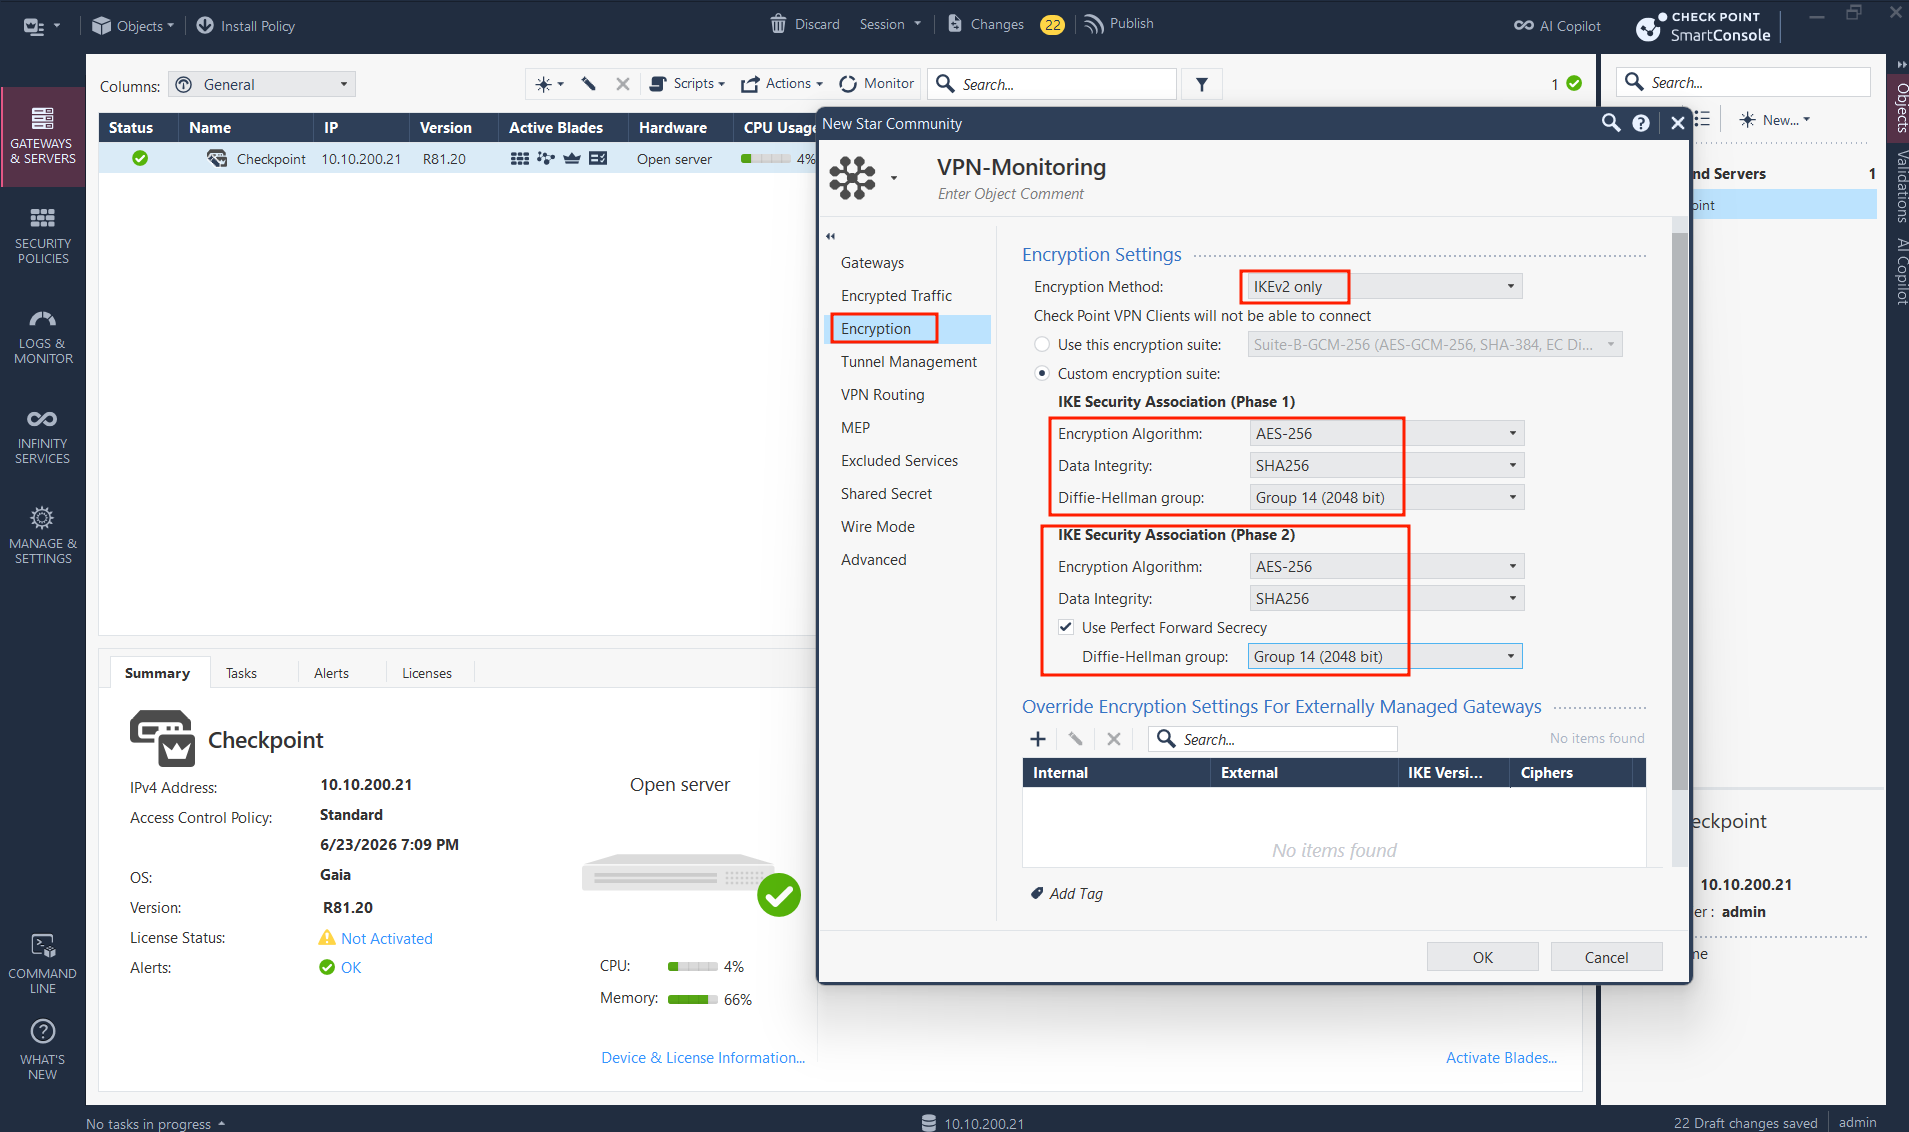The height and width of the screenshot is (1132, 1909).
Task: Open Activate Blades link
Action: [1501, 1058]
